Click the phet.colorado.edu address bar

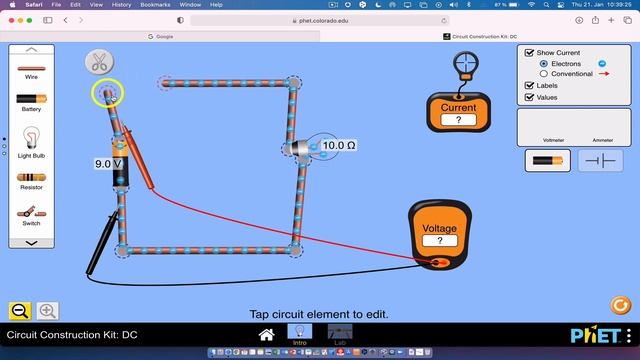coord(320,20)
